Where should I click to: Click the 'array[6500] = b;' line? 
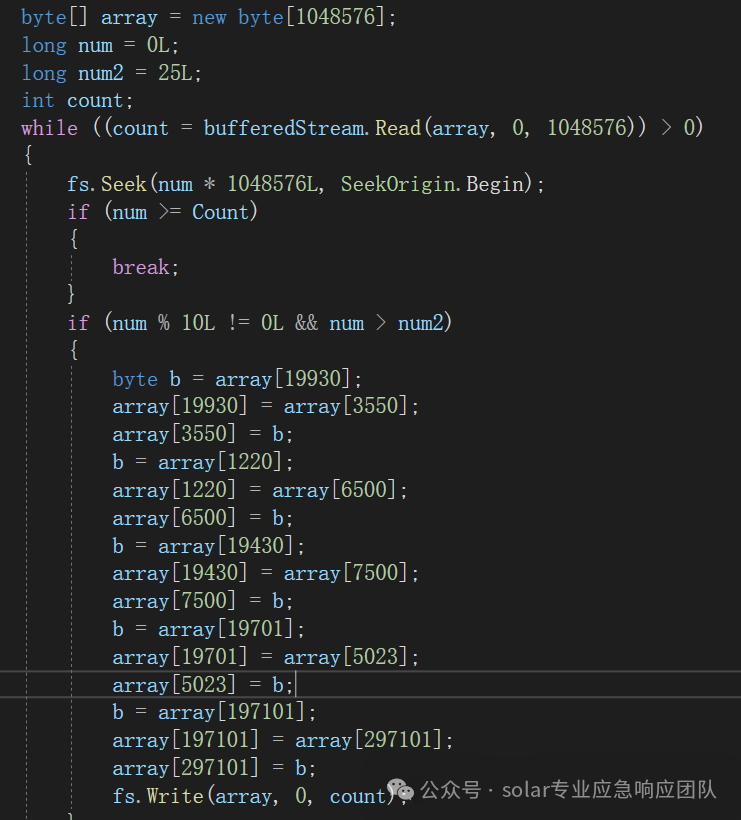(x=202, y=518)
